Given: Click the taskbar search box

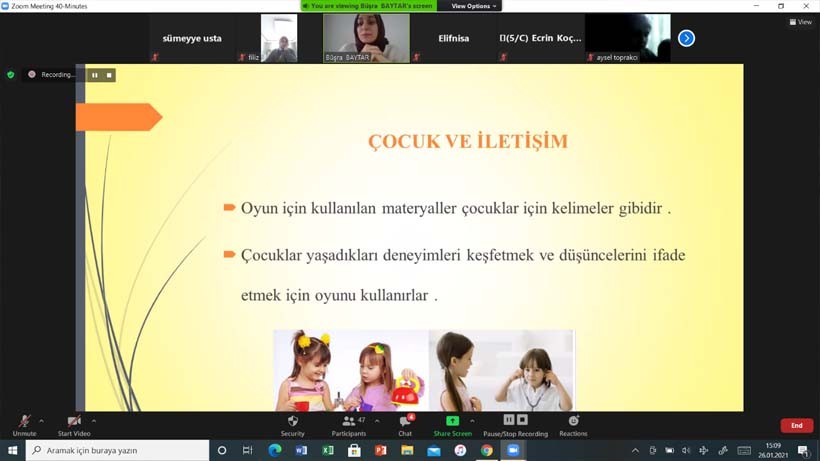Looking at the screenshot, I should (117, 450).
